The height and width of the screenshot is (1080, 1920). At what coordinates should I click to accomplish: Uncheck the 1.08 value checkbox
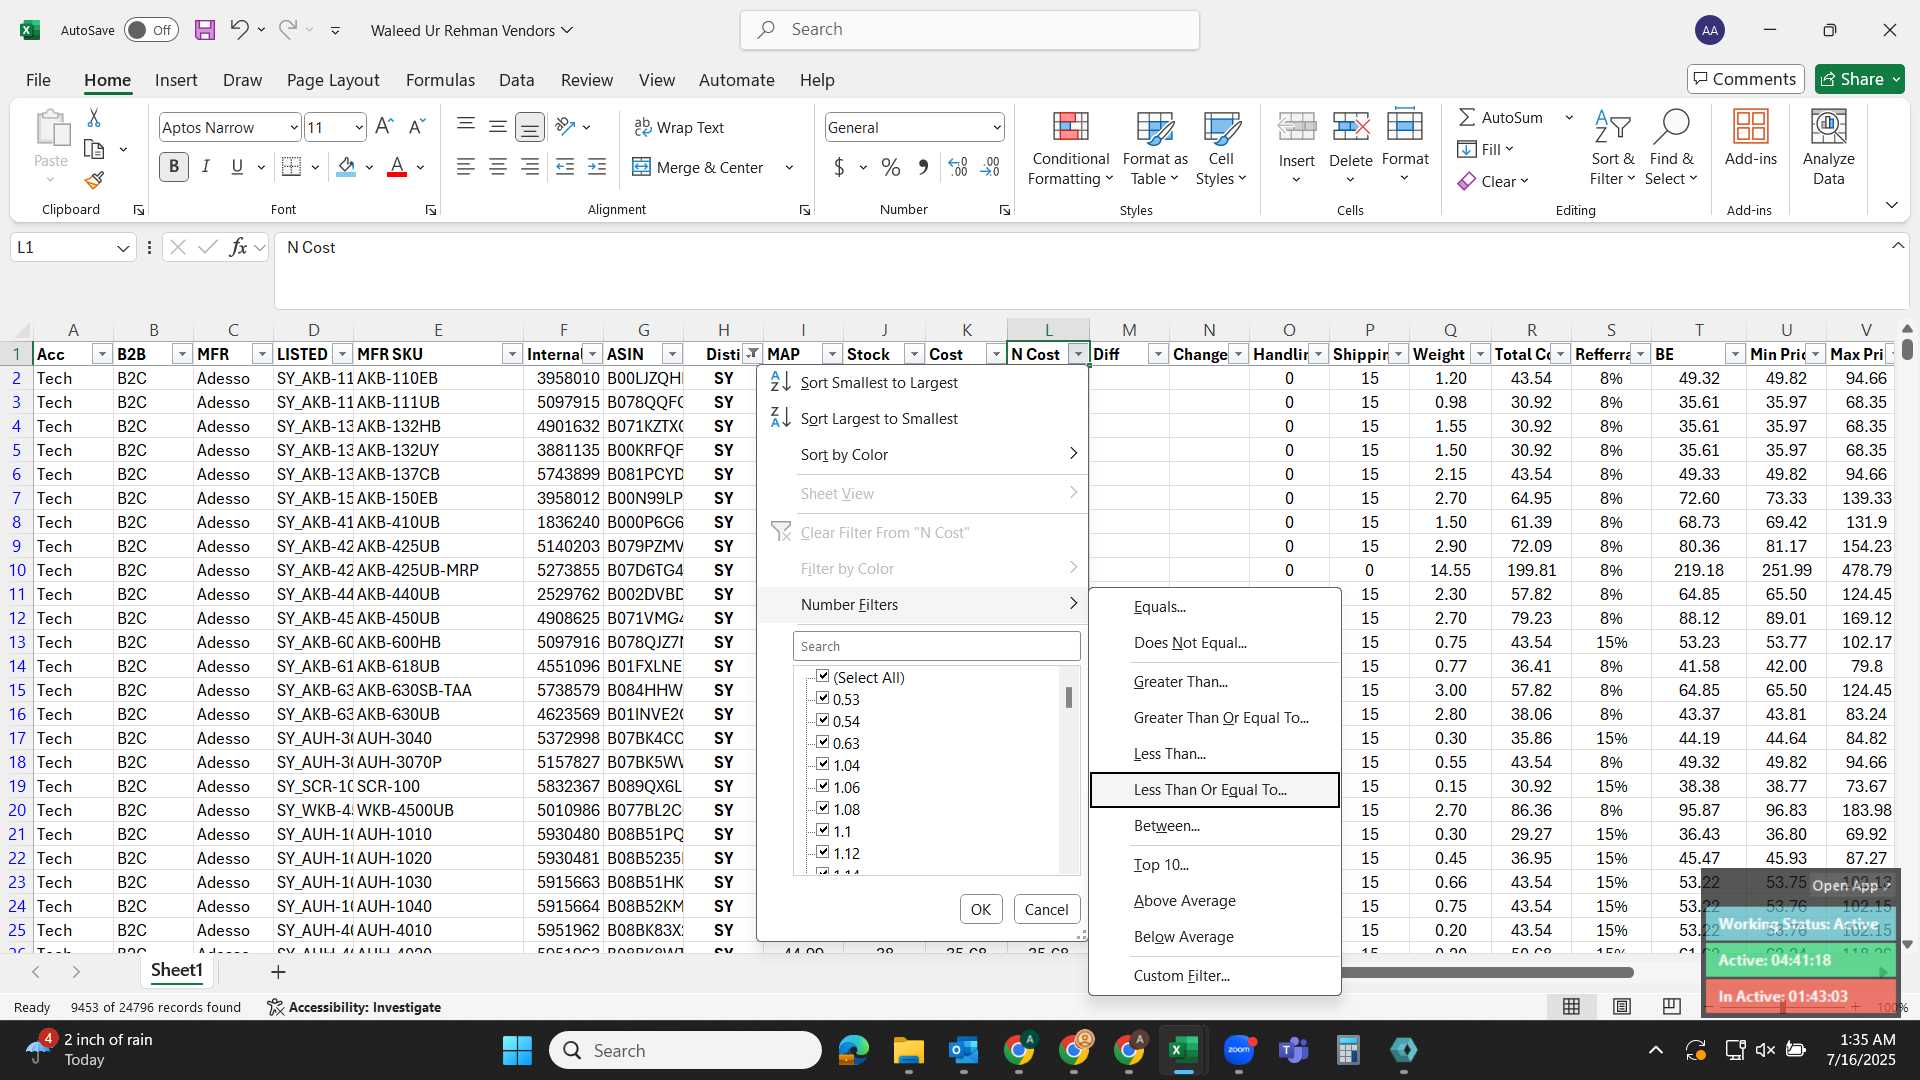coord(823,808)
